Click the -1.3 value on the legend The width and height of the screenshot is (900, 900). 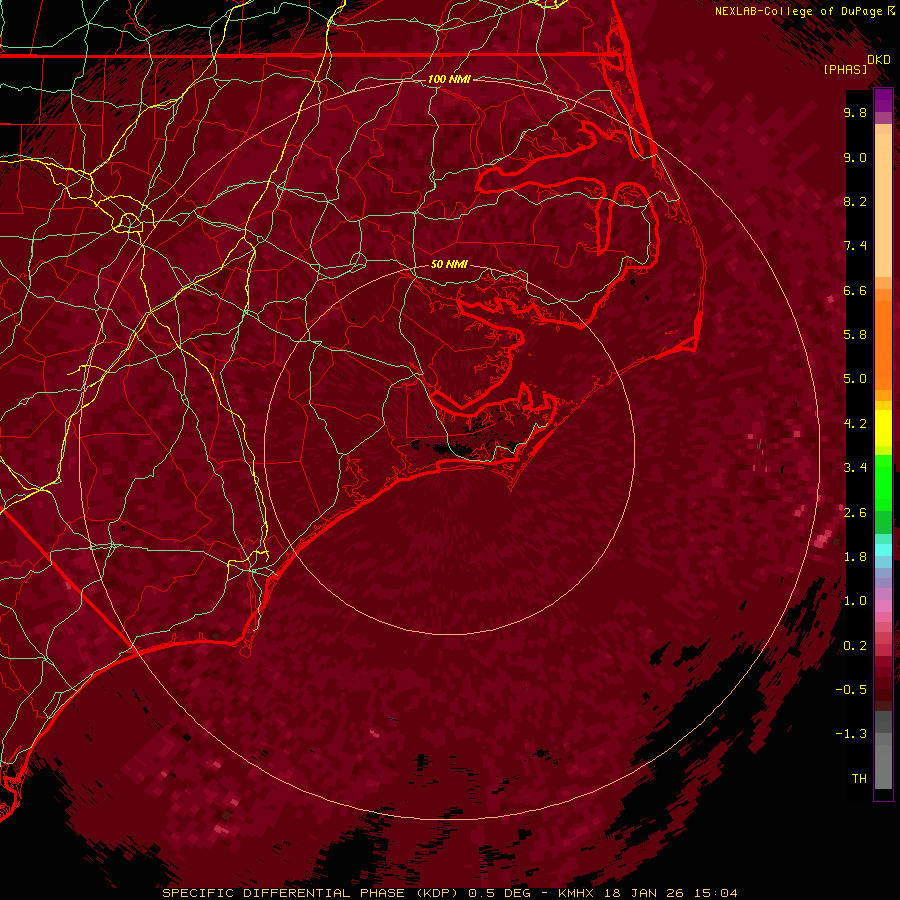851,734
